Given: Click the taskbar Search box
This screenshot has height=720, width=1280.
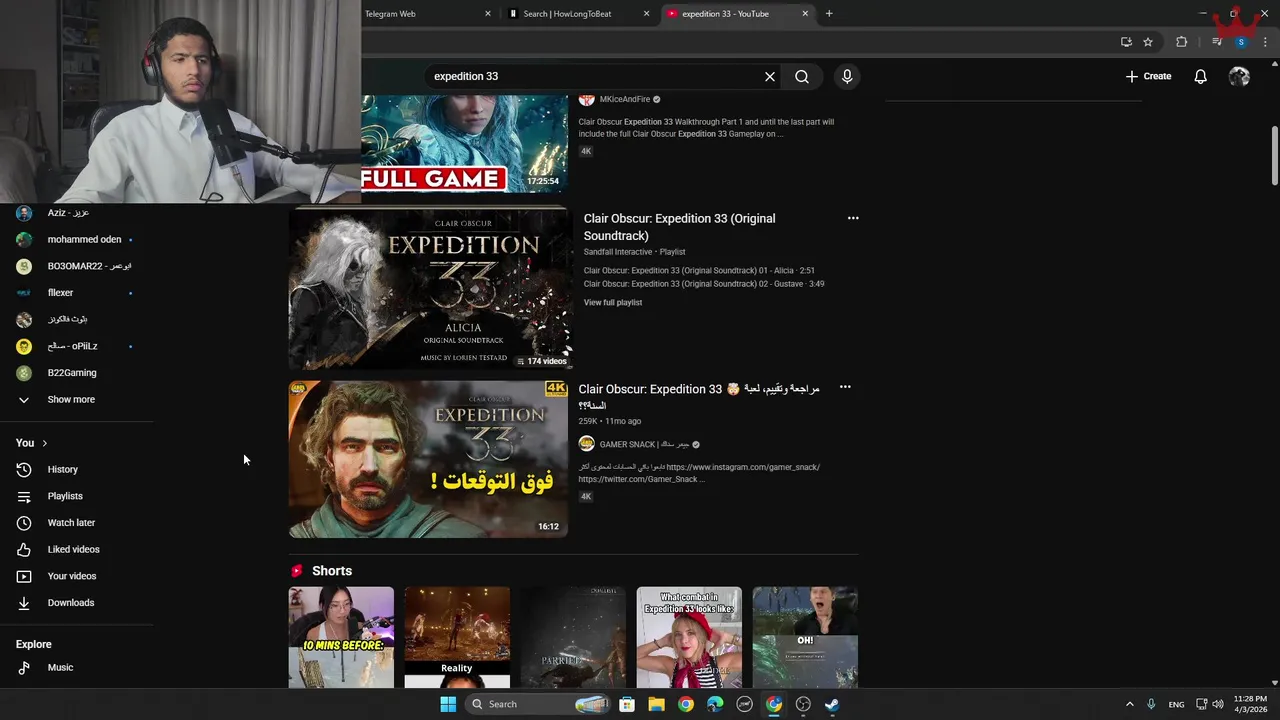Looking at the screenshot, I should click(540, 704).
